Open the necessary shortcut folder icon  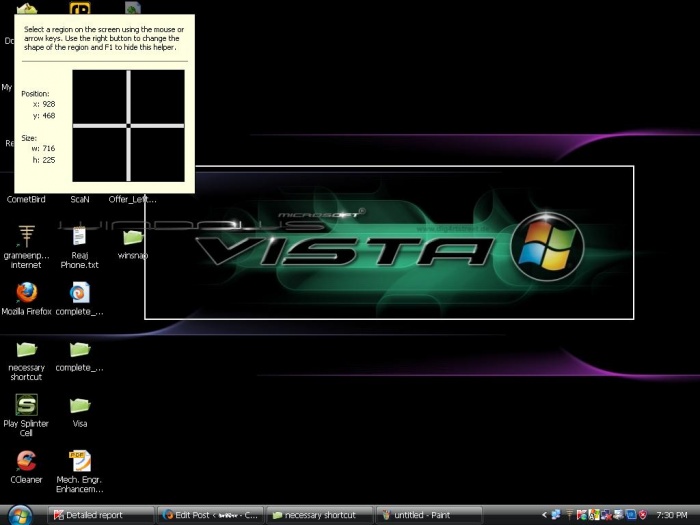(26, 350)
